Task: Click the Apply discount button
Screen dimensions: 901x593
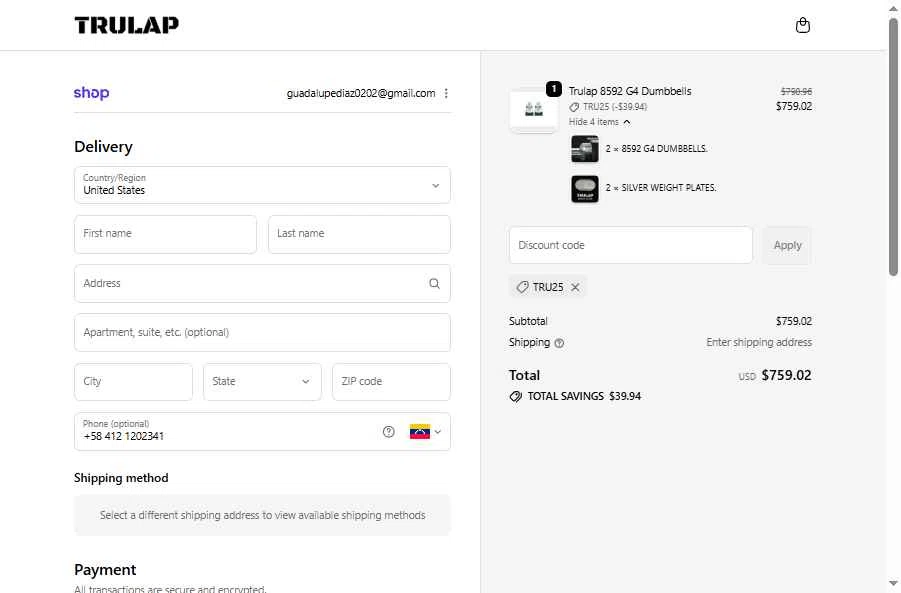Action: 787,245
